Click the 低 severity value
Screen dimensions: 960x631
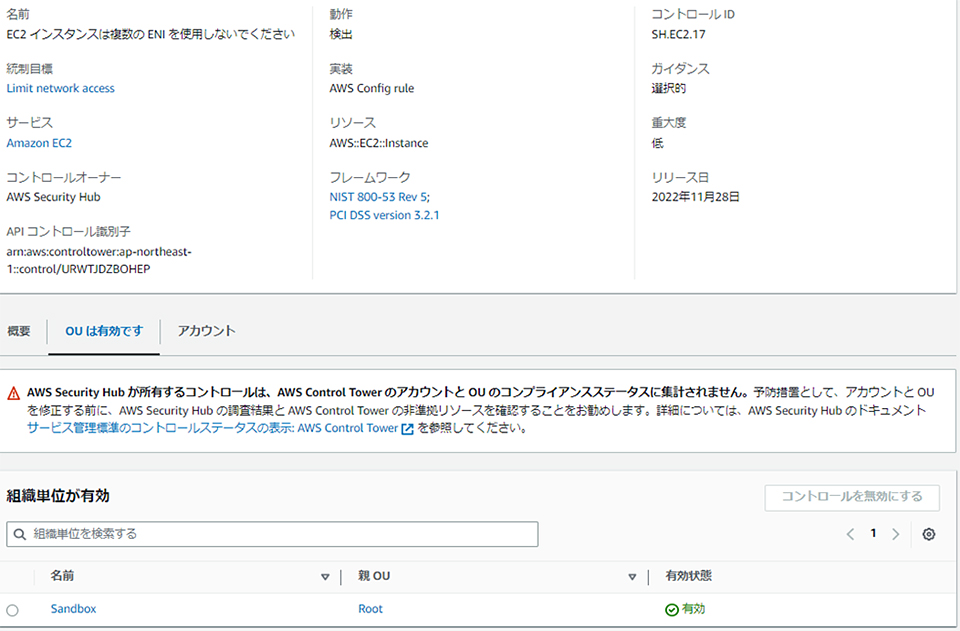pyautogui.click(x=658, y=143)
